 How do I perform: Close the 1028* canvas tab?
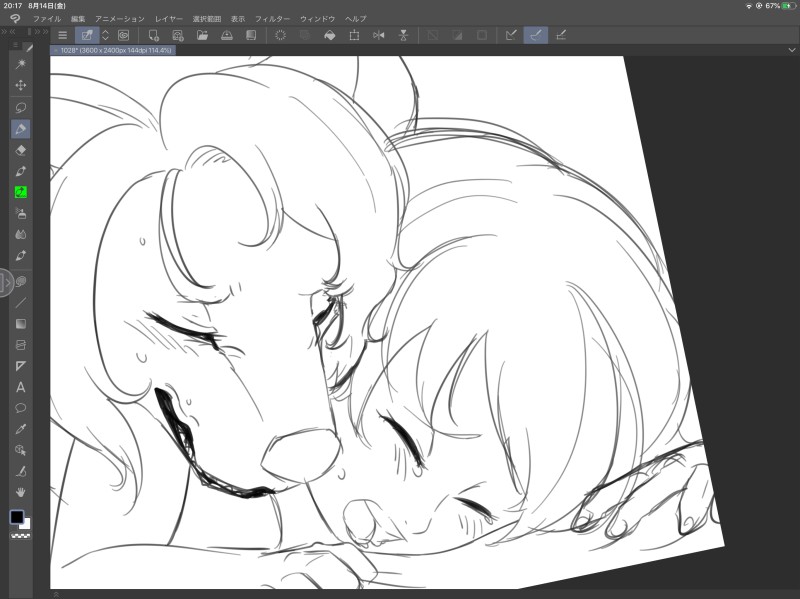(56, 50)
